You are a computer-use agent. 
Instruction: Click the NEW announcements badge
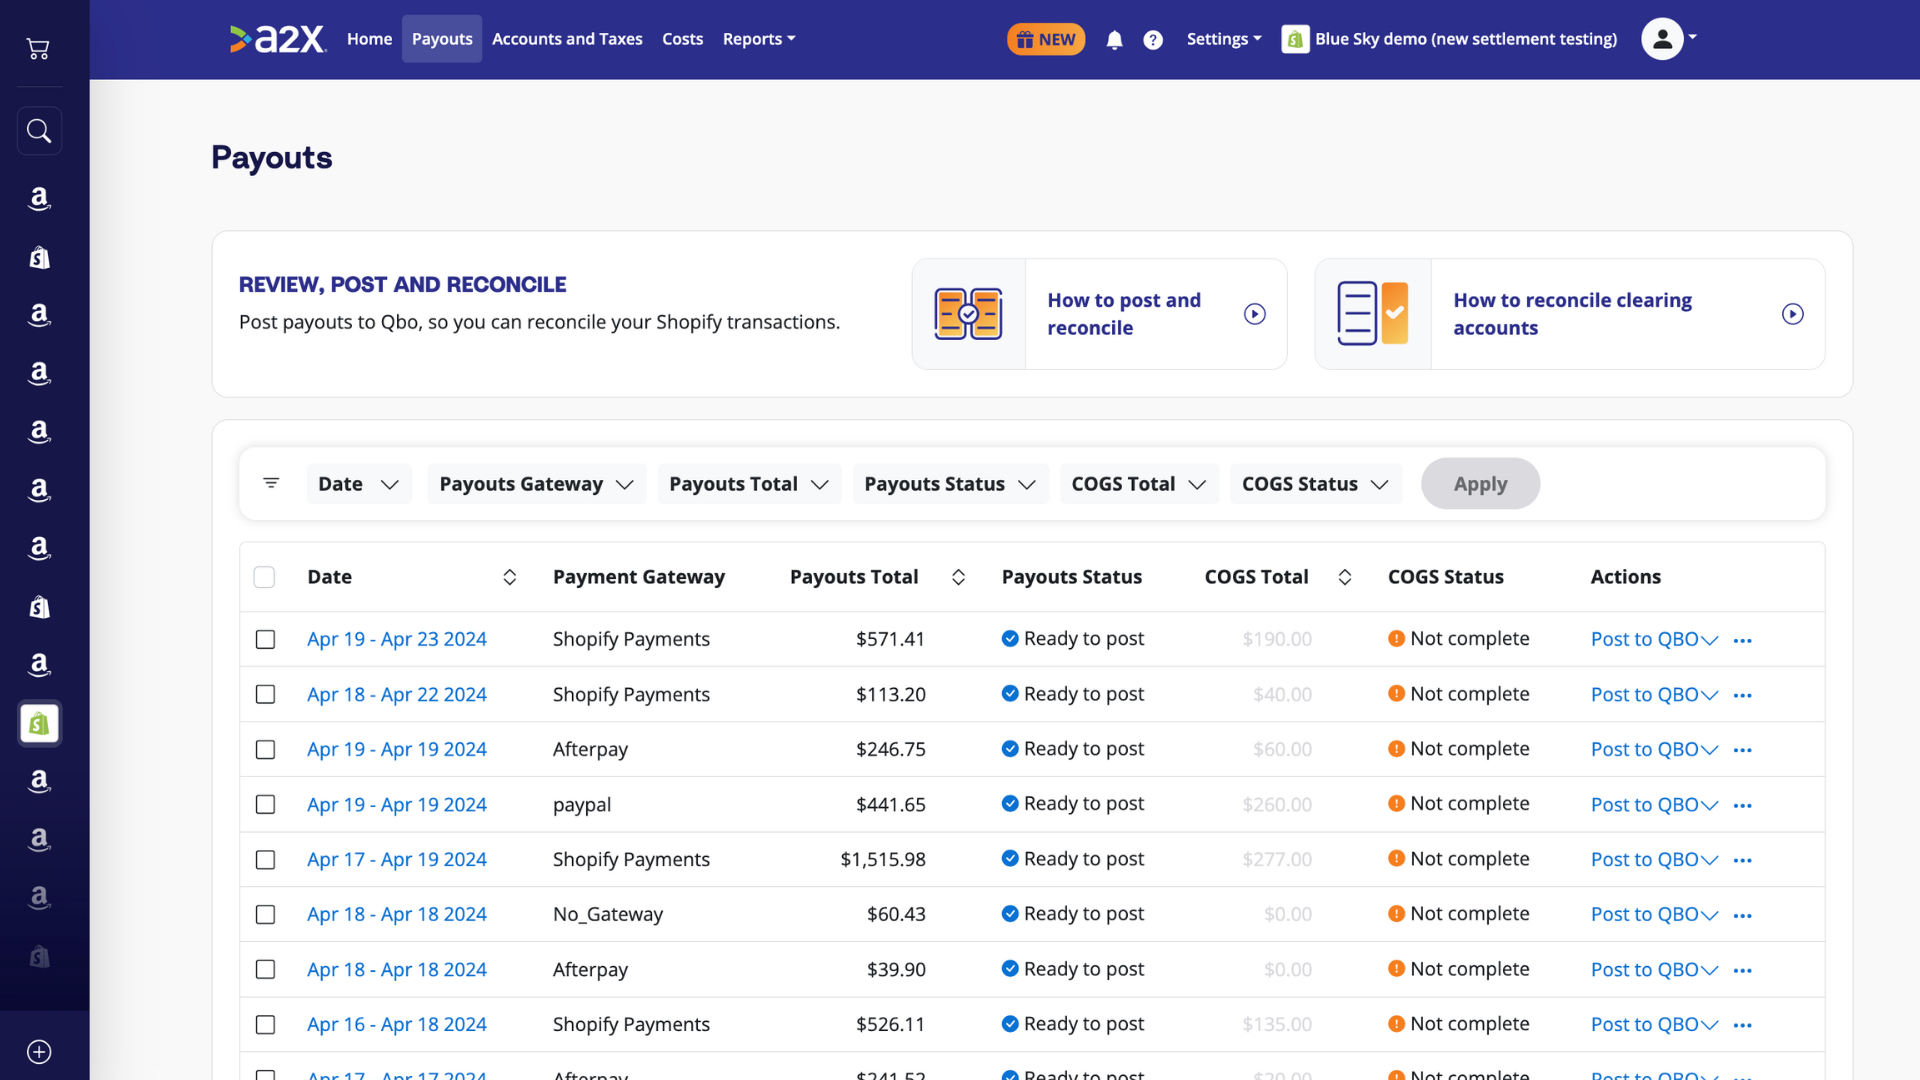[1046, 39]
